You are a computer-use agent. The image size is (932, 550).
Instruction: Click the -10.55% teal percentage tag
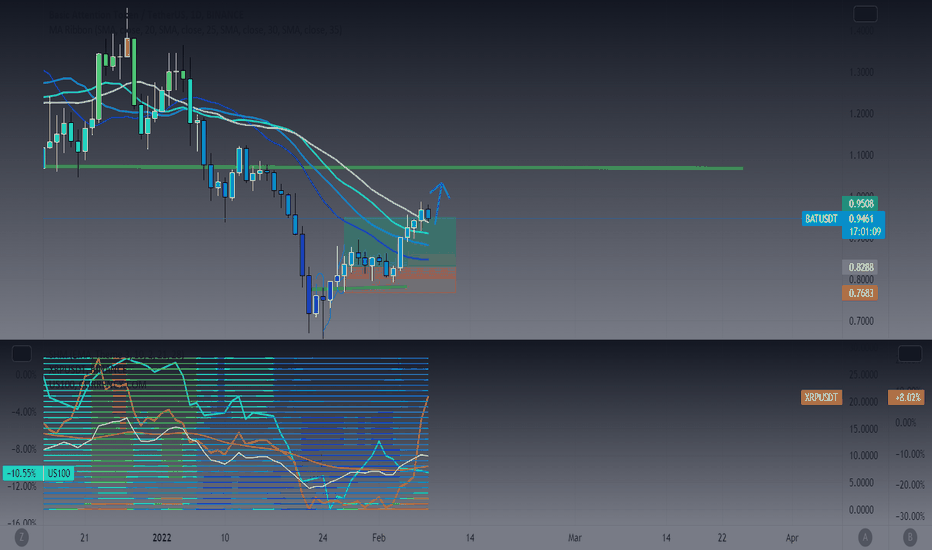click(23, 473)
